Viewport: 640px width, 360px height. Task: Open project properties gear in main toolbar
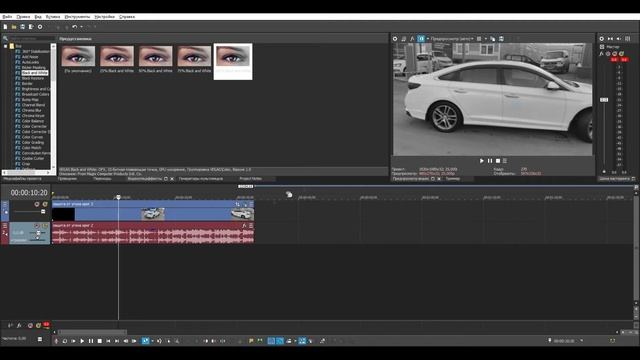coord(40,27)
